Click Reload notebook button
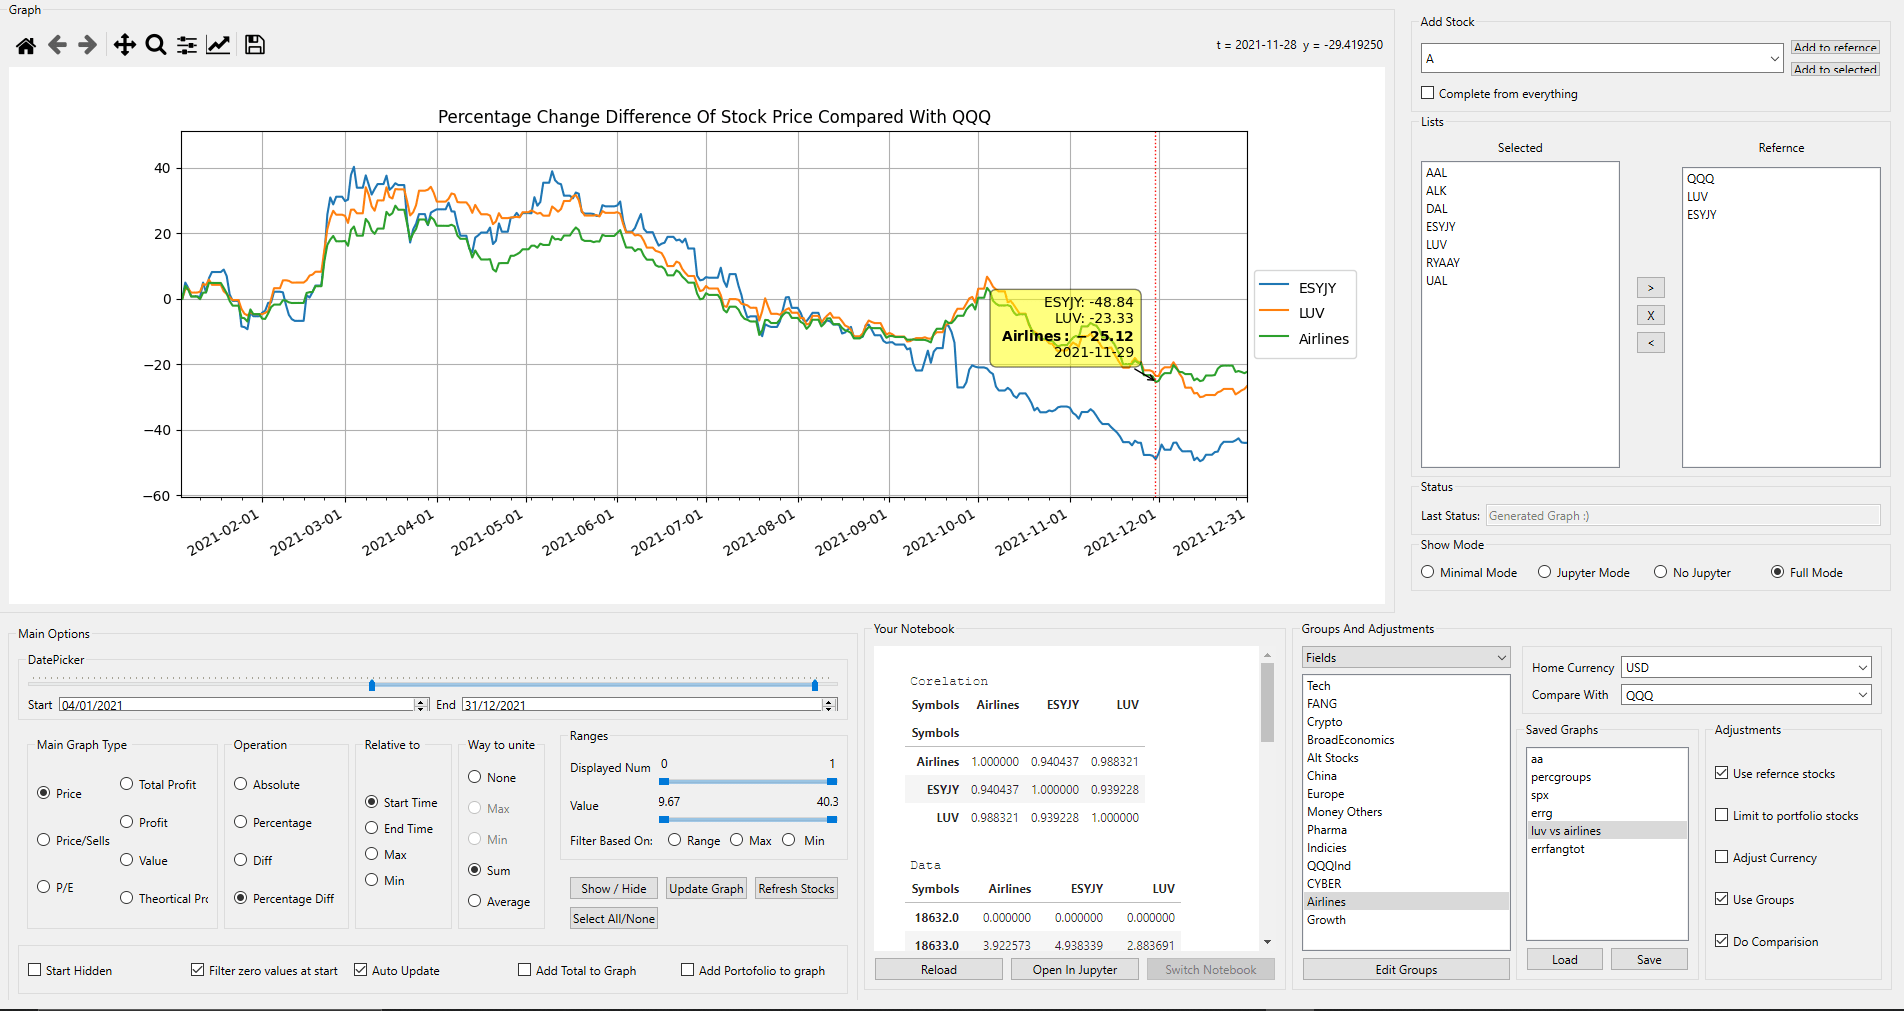Image resolution: width=1904 pixels, height=1011 pixels. (x=939, y=969)
